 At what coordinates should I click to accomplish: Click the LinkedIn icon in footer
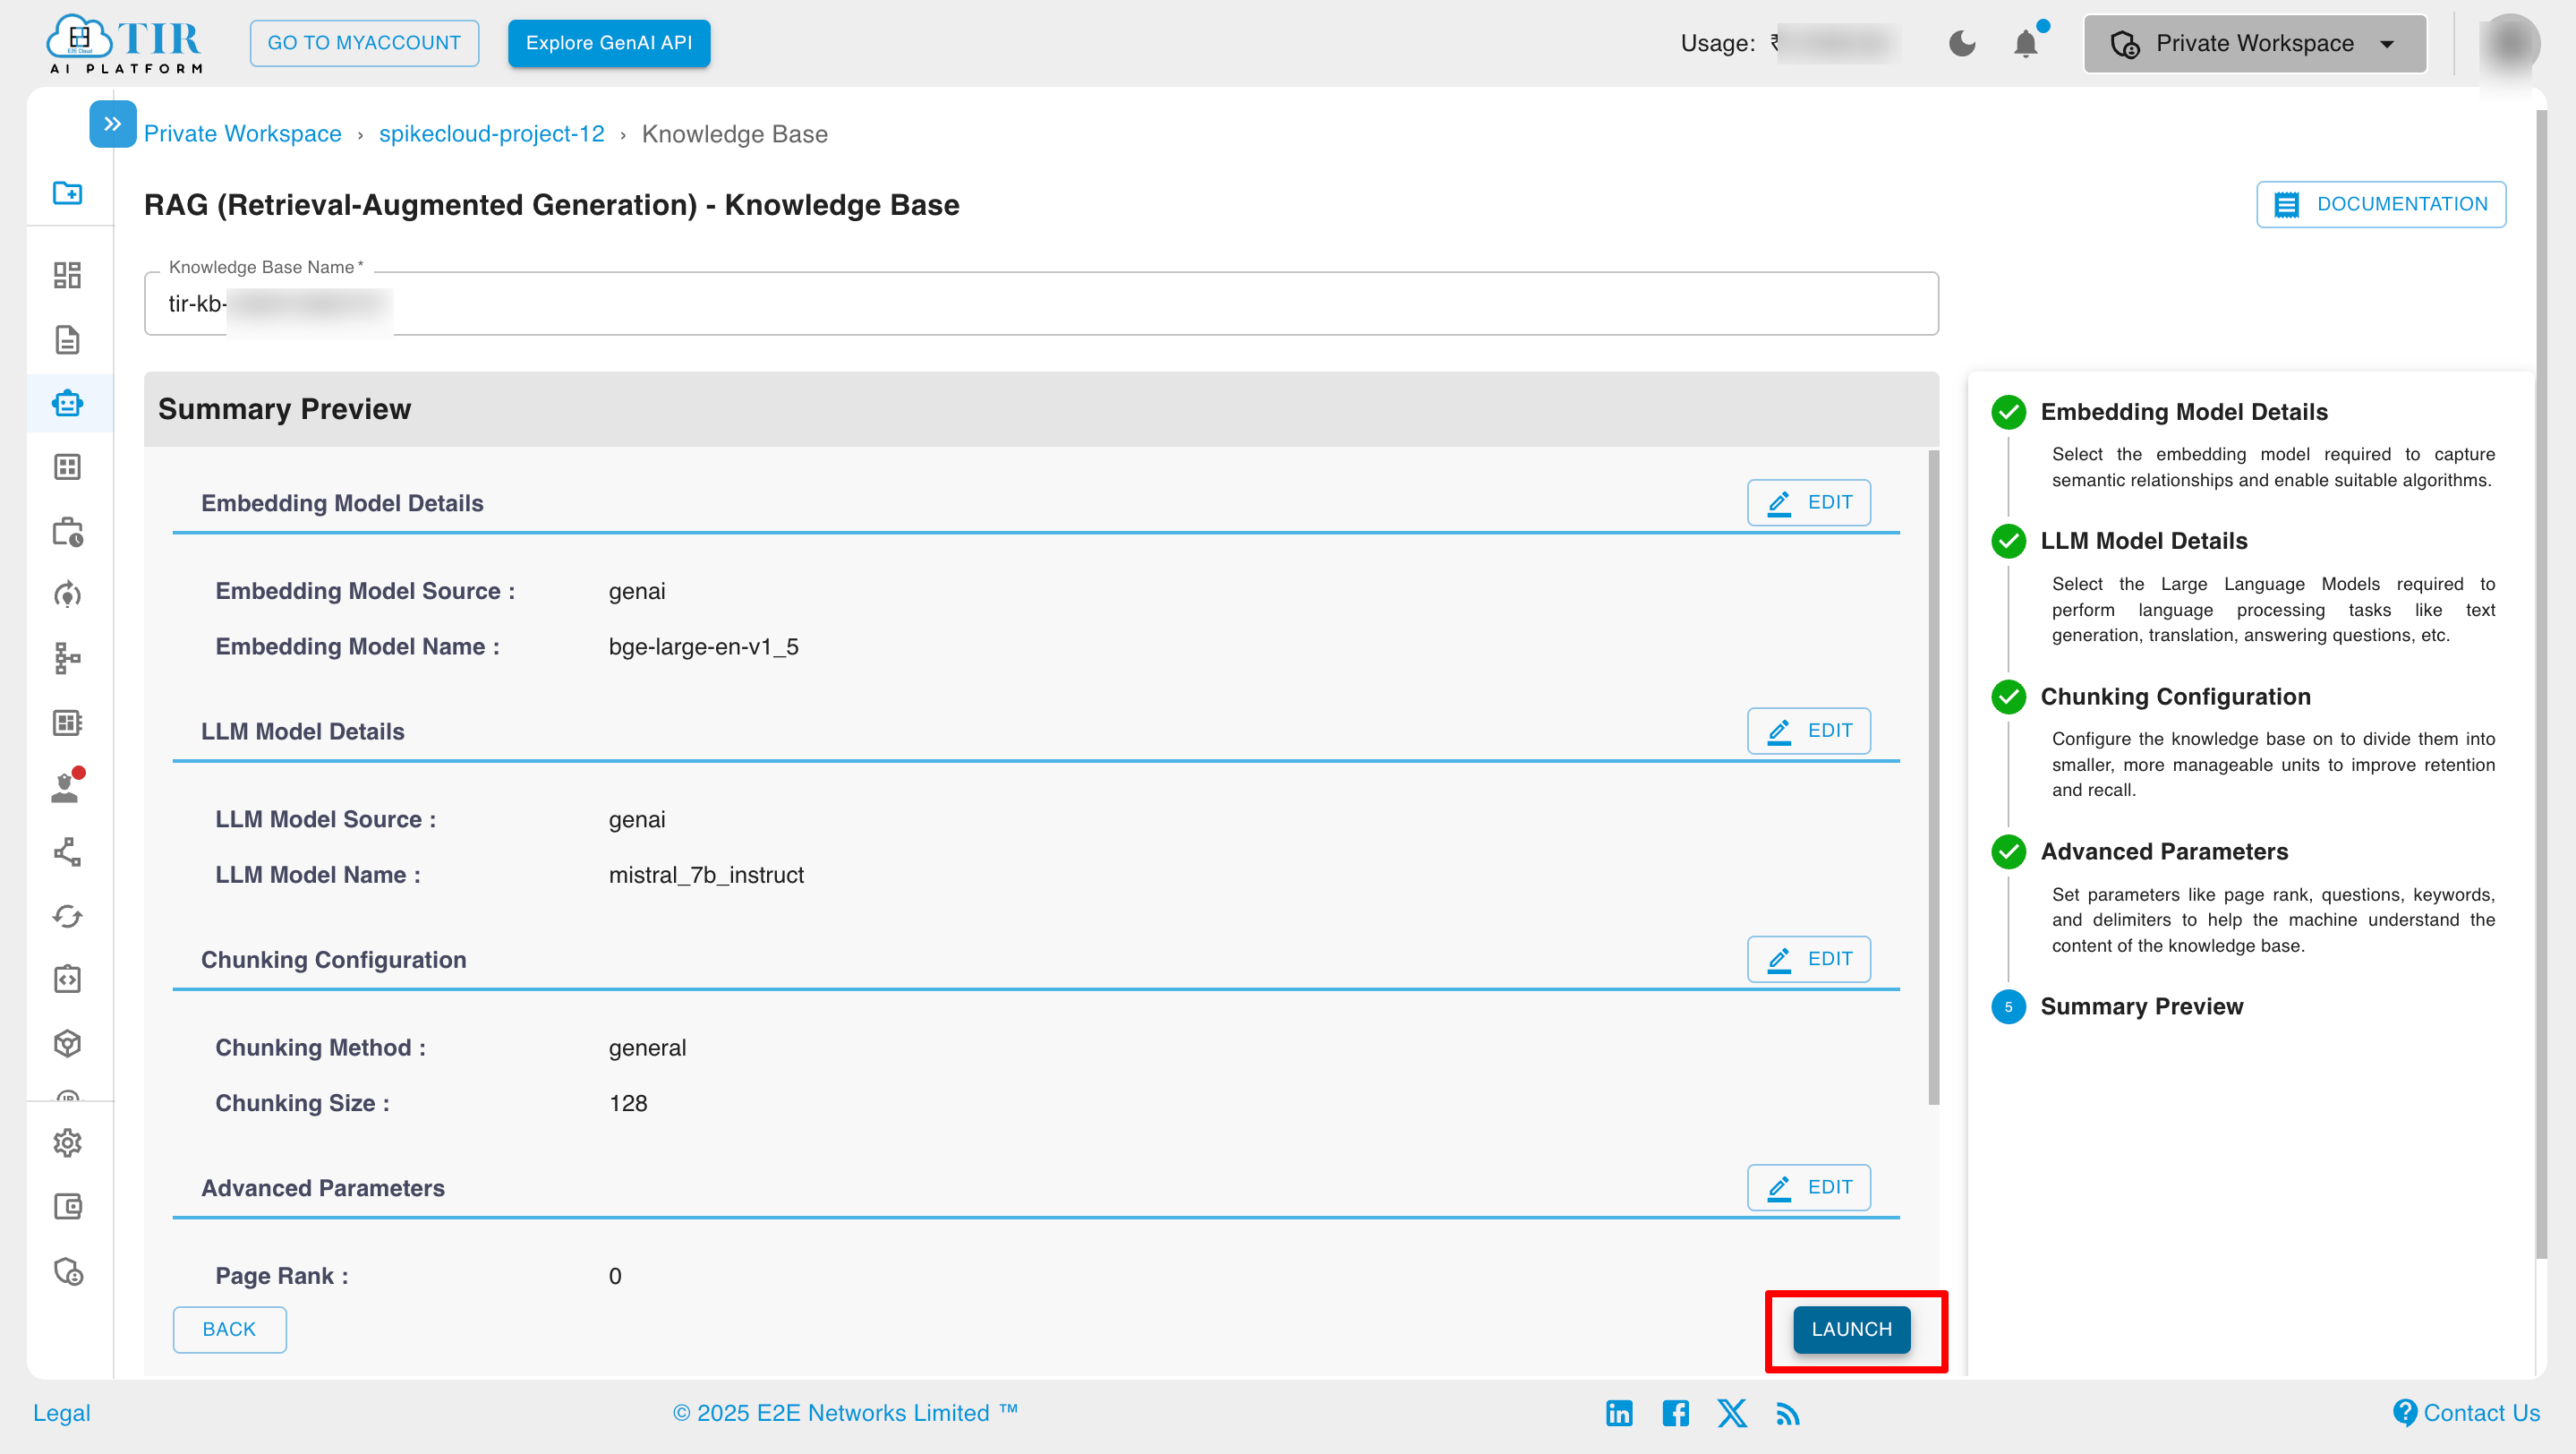pyautogui.click(x=1619, y=1413)
